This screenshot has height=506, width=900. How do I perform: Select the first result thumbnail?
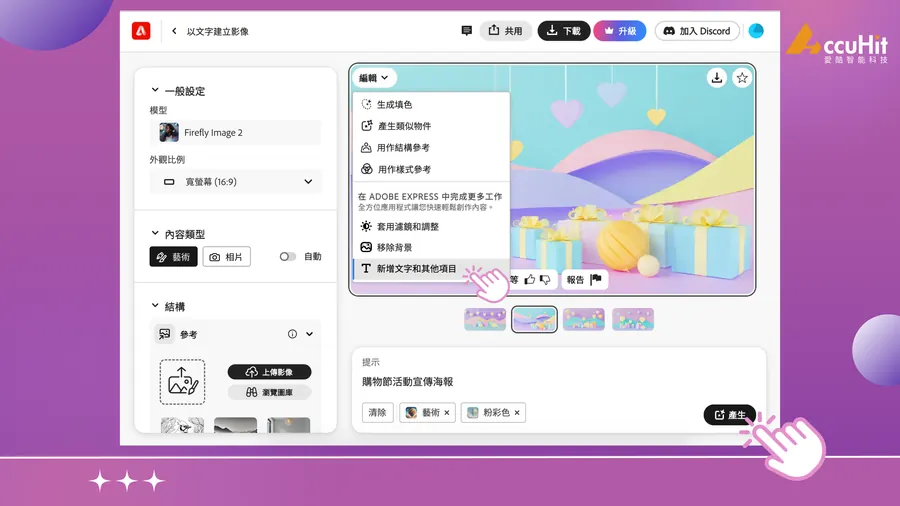tap(485, 319)
